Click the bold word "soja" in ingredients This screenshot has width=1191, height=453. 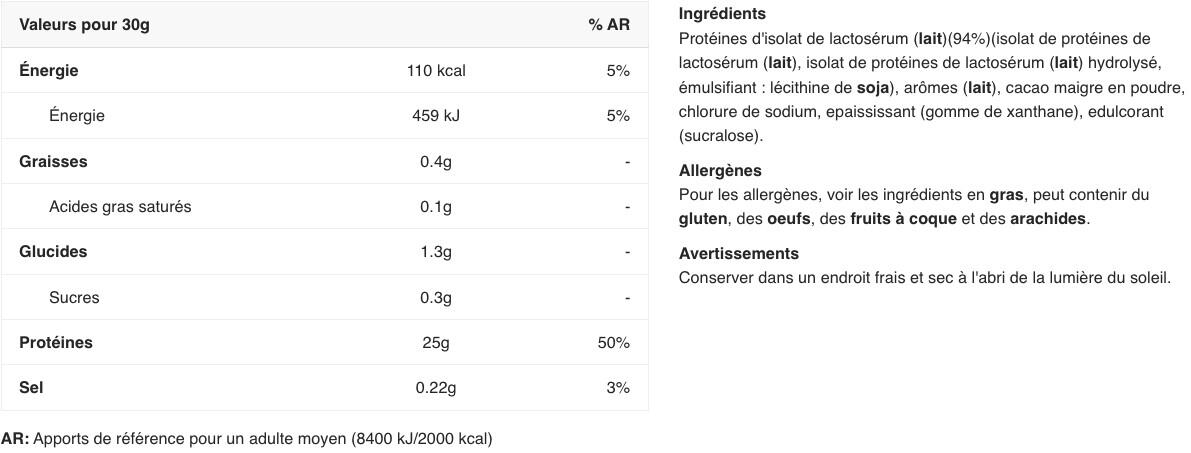coord(873,87)
